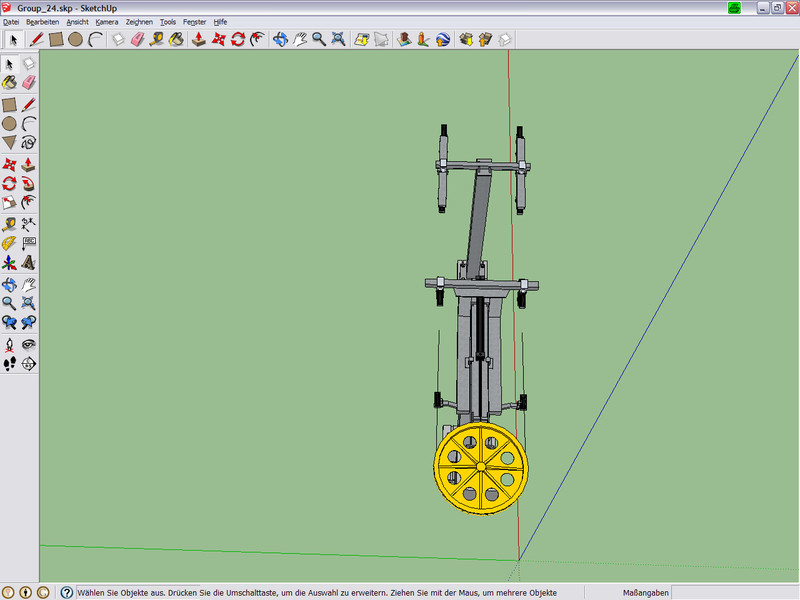This screenshot has height=600, width=800.
Task: Choose the Freehand drawing tool
Action: 29,142
